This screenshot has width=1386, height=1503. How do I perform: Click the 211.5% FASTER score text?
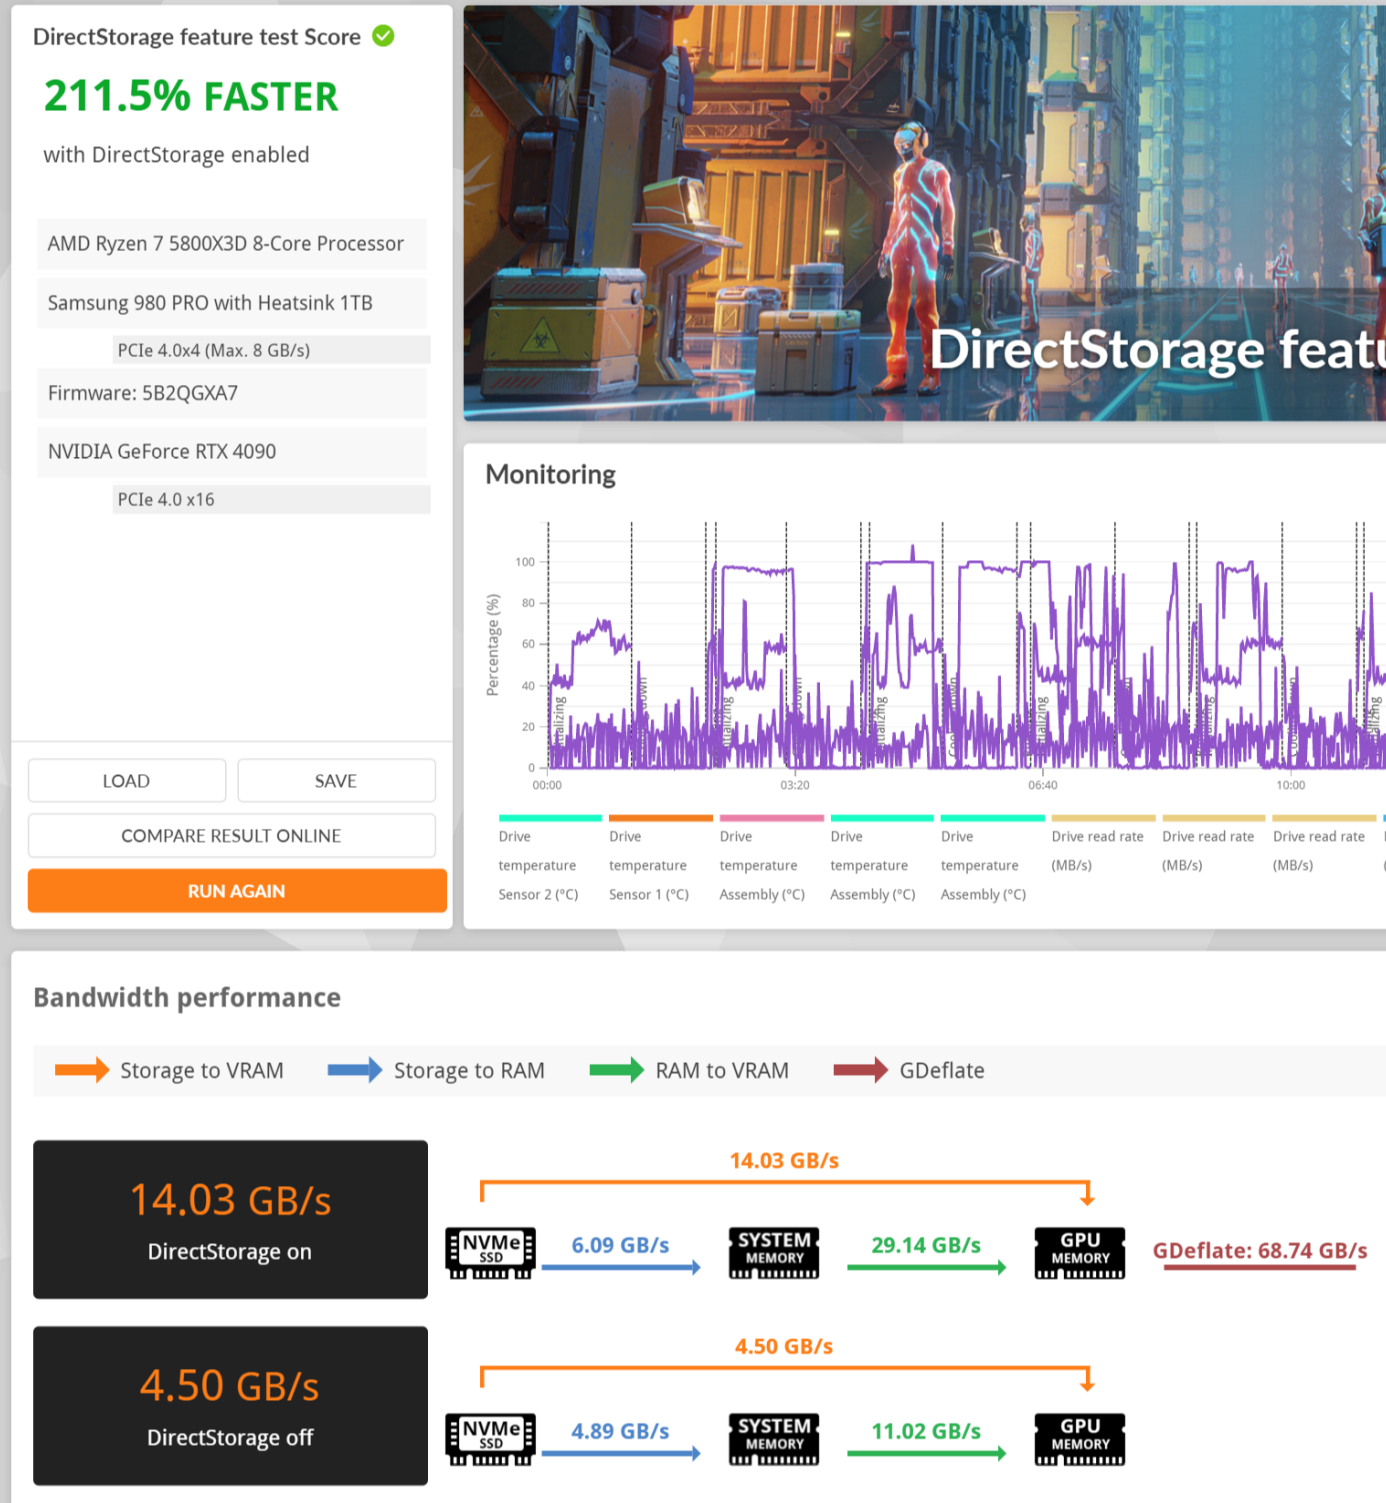(191, 97)
